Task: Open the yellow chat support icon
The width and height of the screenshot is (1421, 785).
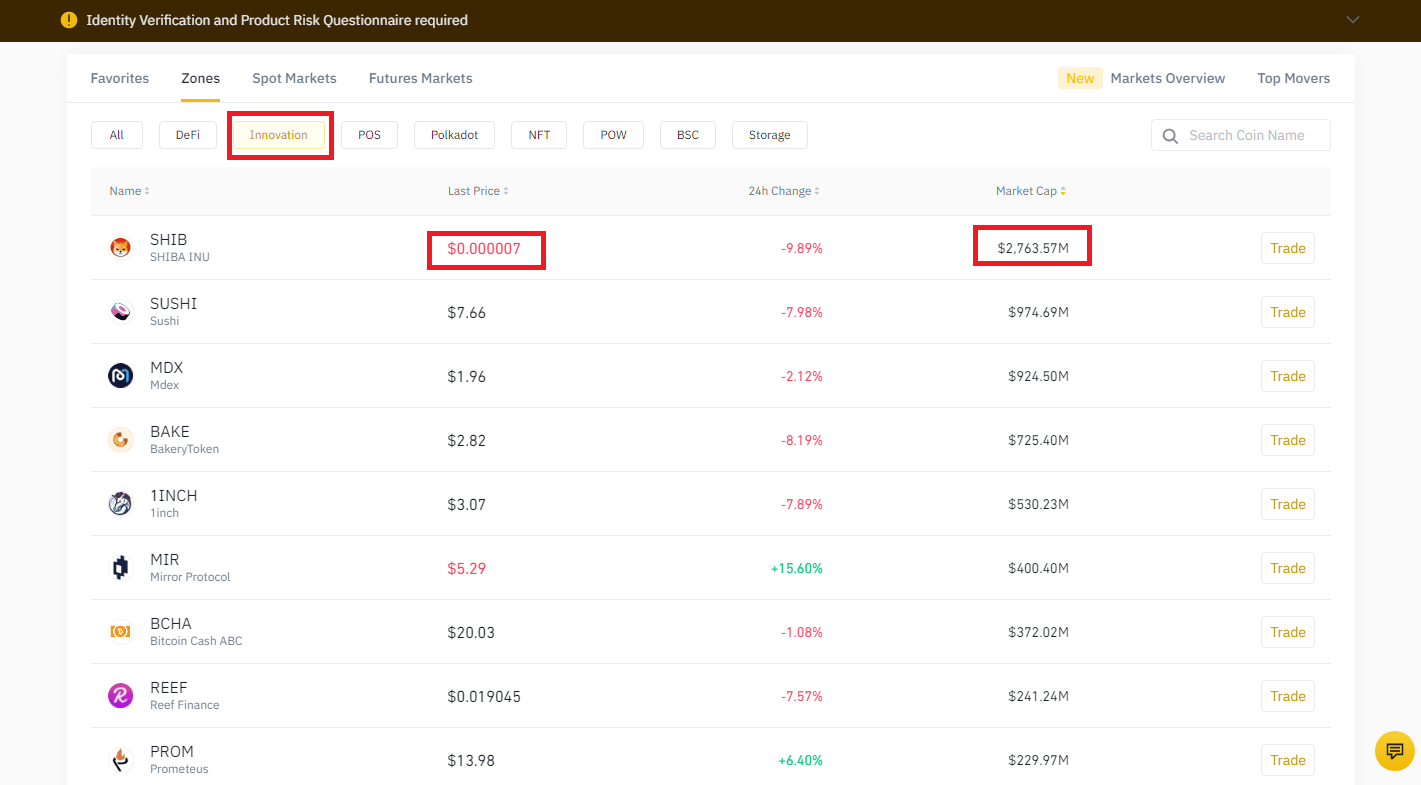Action: click(1395, 751)
